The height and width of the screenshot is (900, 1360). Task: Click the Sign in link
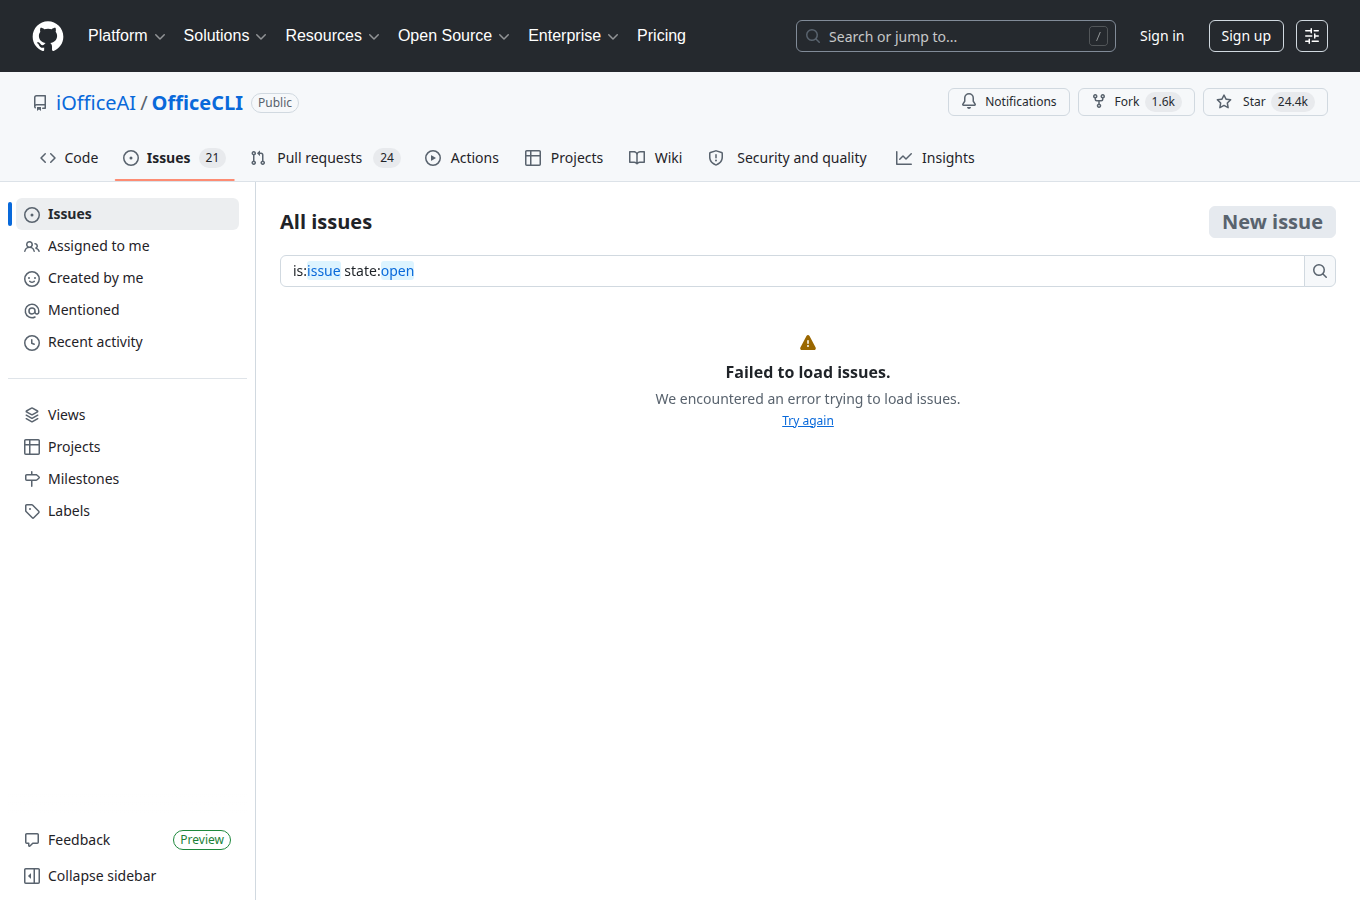click(x=1162, y=36)
